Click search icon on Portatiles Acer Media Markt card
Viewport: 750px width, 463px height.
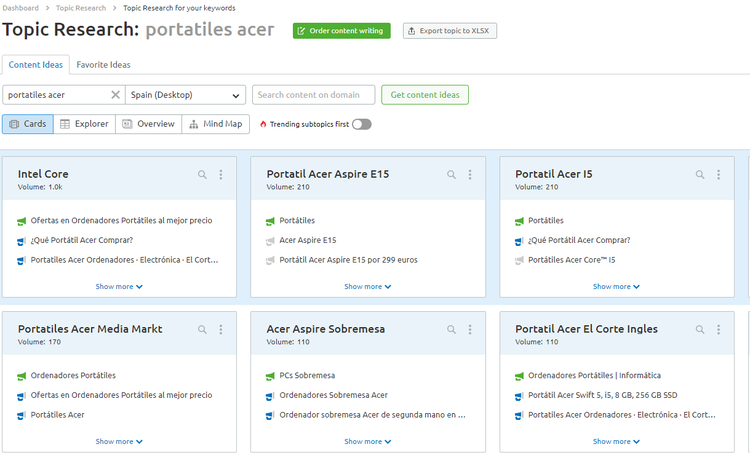coord(202,330)
